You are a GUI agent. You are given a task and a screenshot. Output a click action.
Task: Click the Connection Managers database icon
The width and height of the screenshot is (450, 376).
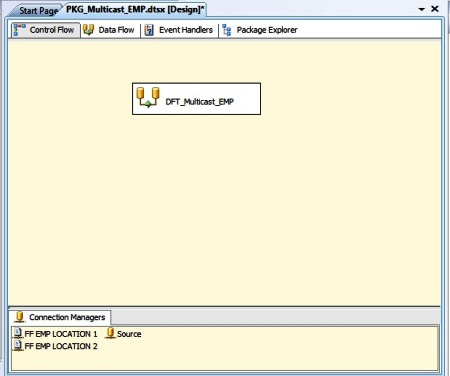tap(20, 317)
